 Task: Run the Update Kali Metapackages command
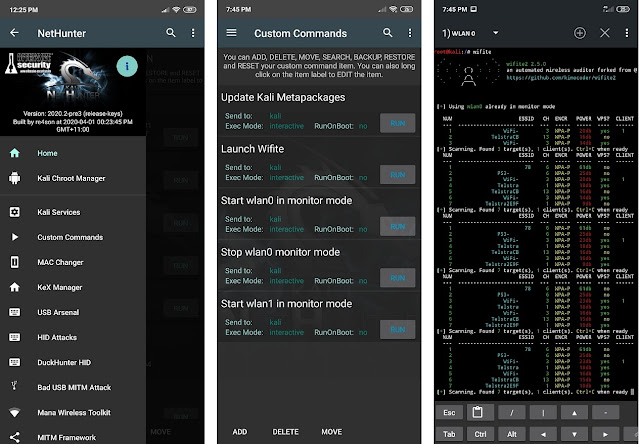398,123
